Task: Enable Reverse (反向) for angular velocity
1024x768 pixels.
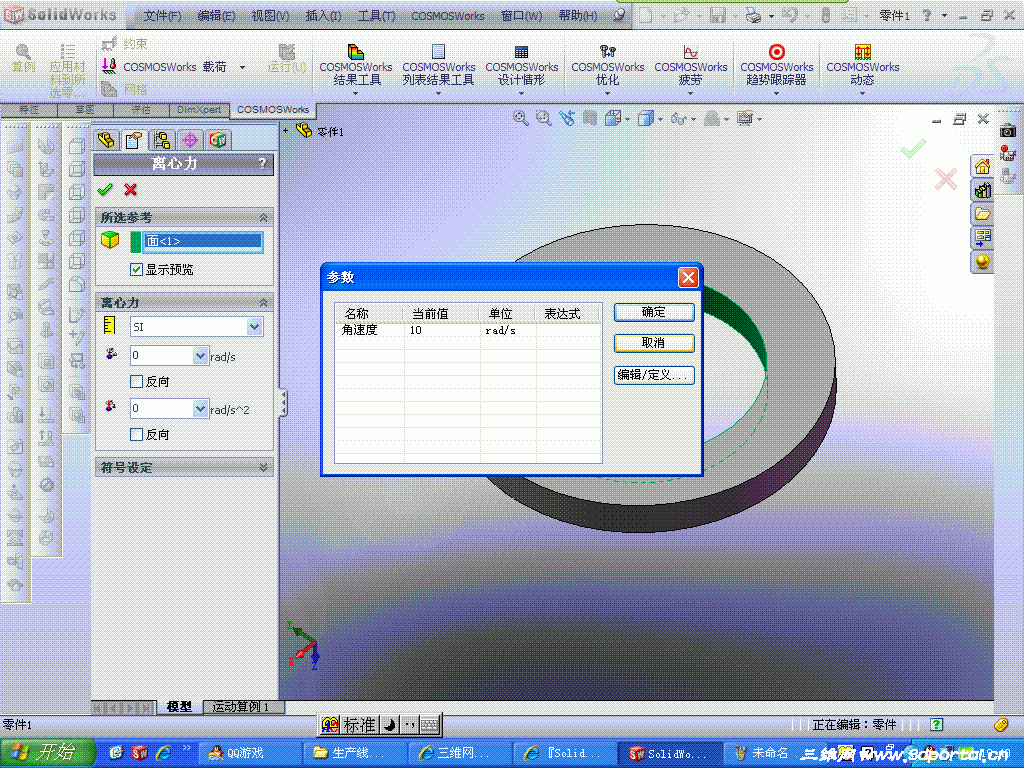Action: pos(136,381)
